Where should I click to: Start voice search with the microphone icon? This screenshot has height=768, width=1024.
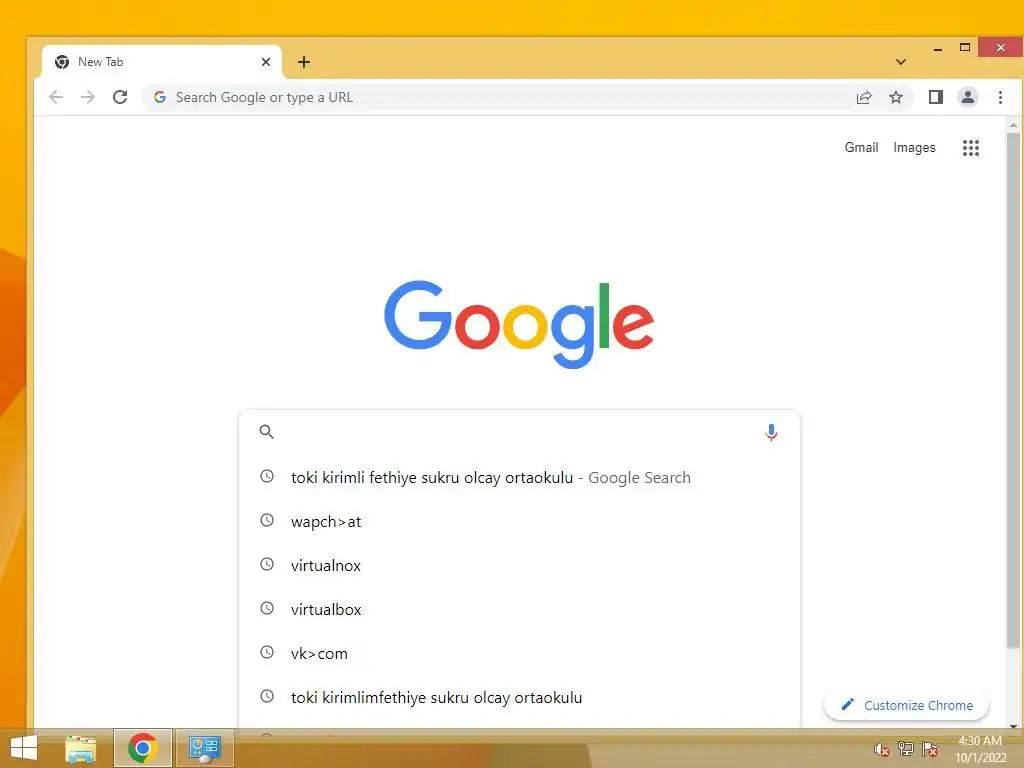click(x=771, y=432)
